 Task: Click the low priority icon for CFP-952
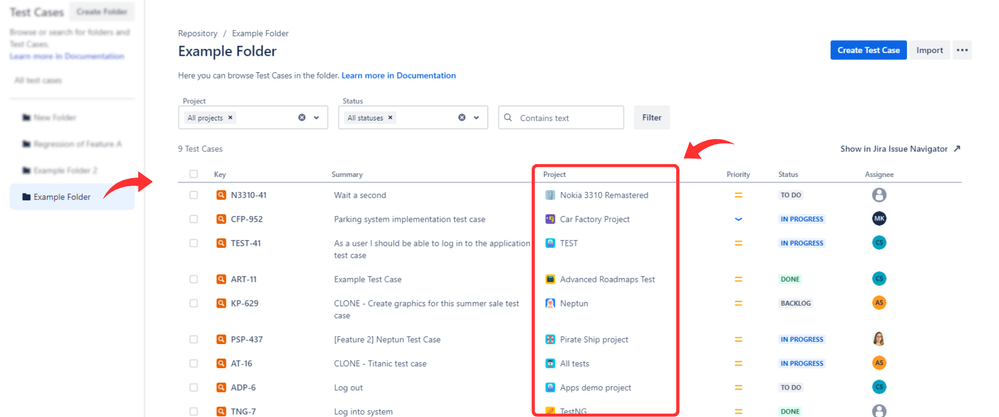pos(738,219)
